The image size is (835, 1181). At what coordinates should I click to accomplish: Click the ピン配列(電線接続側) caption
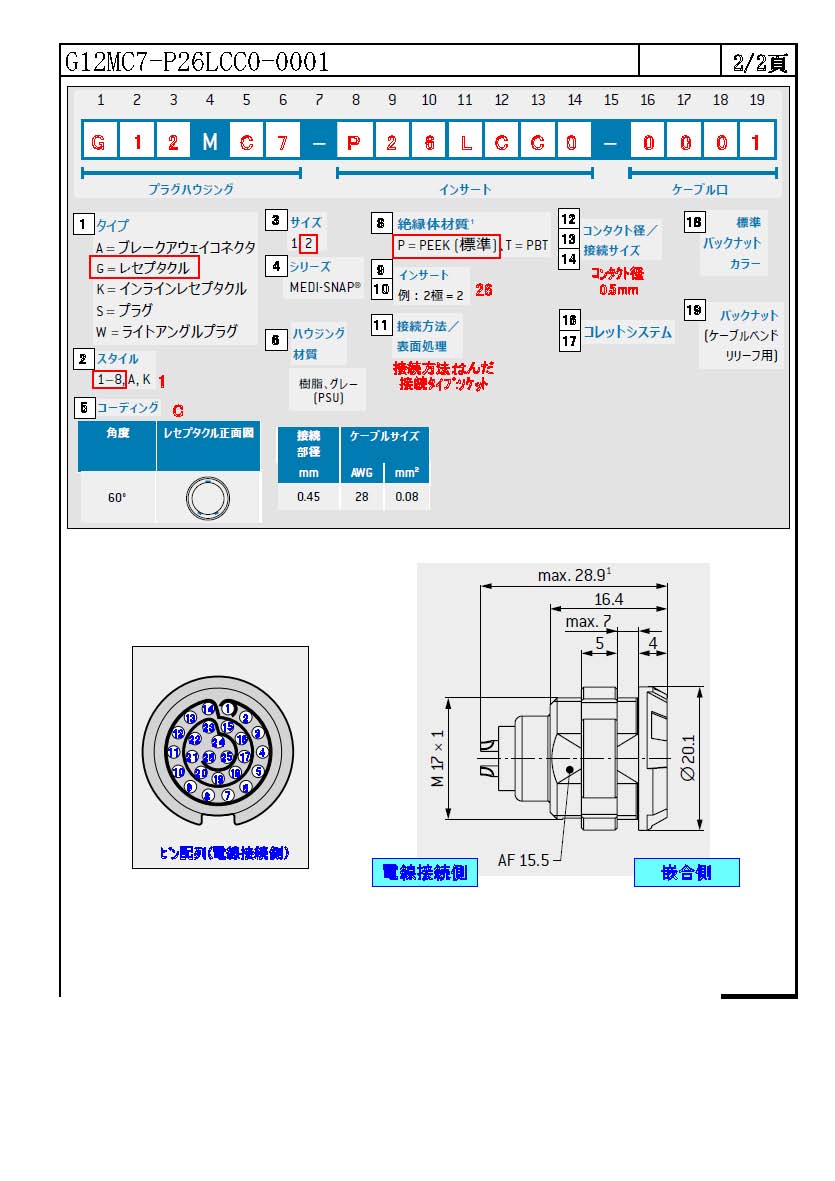(x=224, y=853)
